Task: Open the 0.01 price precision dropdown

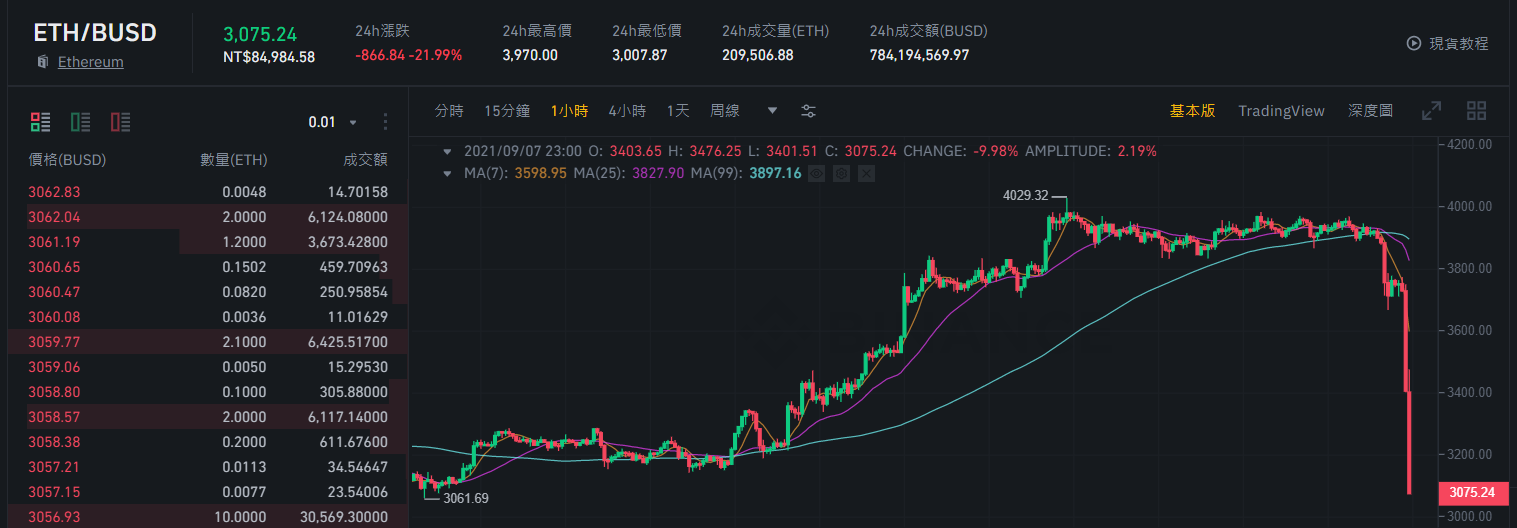Action: [x=332, y=122]
